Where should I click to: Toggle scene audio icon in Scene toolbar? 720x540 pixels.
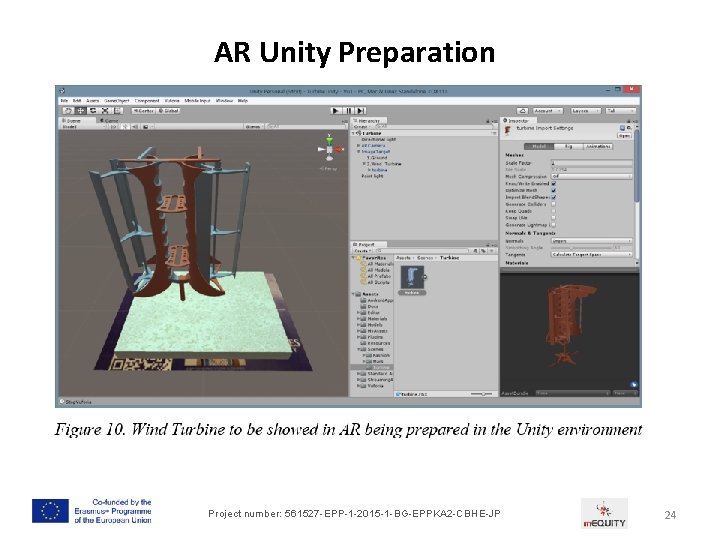tap(135, 126)
